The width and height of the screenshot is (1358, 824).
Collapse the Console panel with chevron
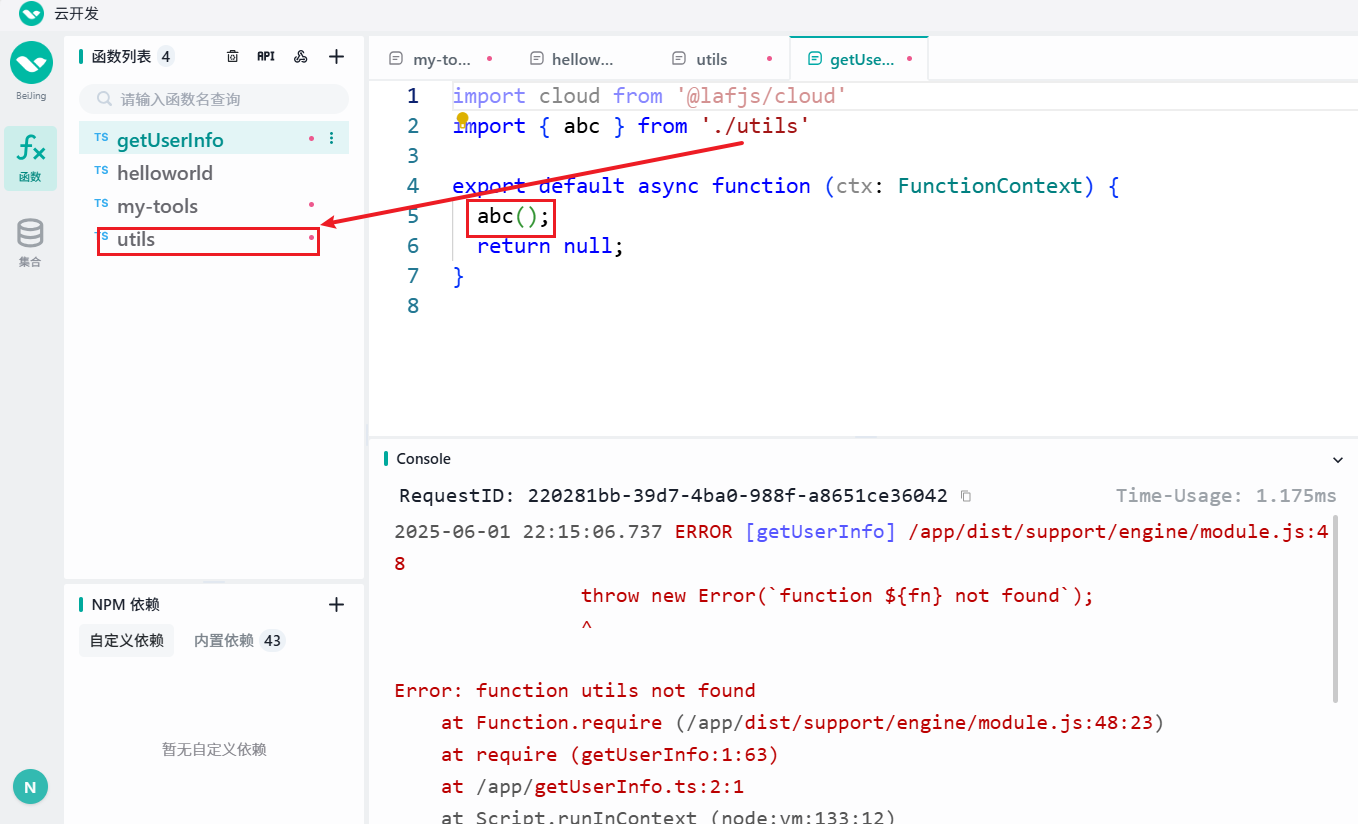coord(1338,459)
